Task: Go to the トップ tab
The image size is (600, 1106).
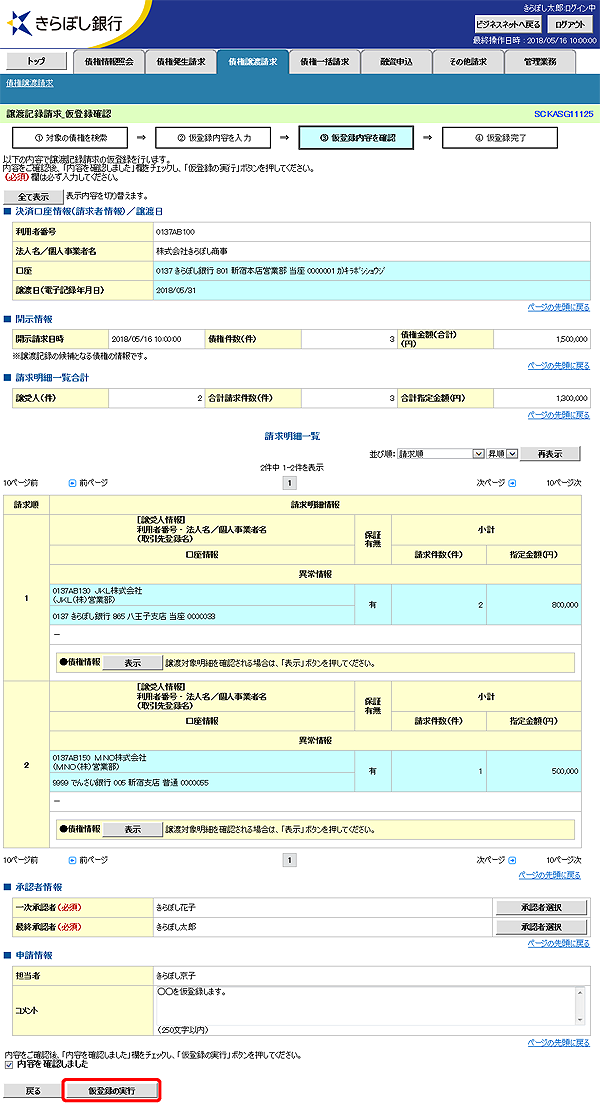Action: tap(35, 61)
